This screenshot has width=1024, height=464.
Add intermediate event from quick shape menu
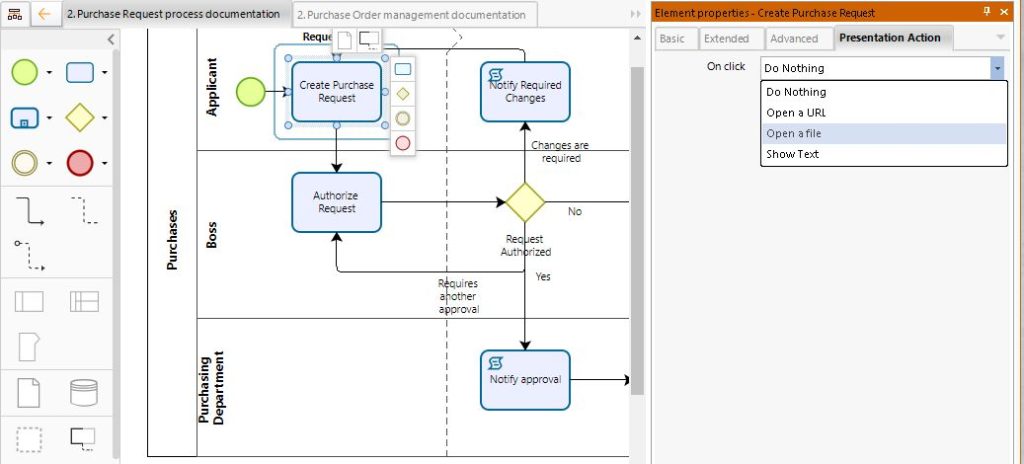pos(402,118)
